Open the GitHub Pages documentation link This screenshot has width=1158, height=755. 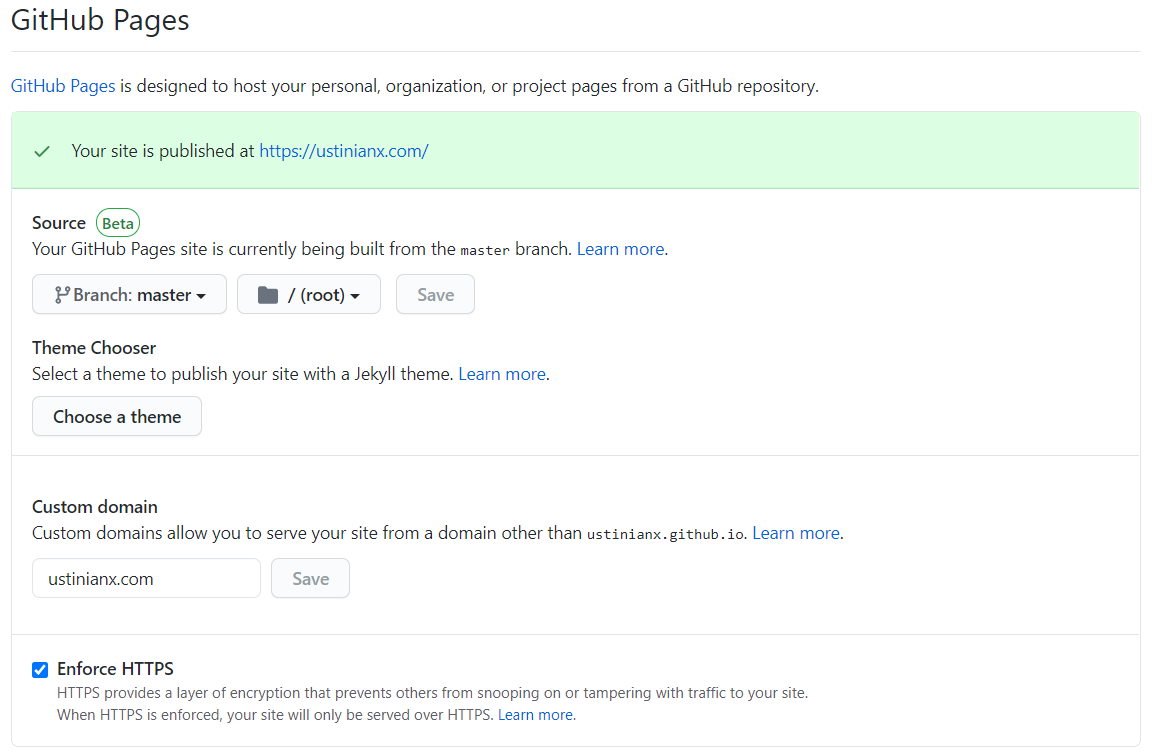pos(63,86)
